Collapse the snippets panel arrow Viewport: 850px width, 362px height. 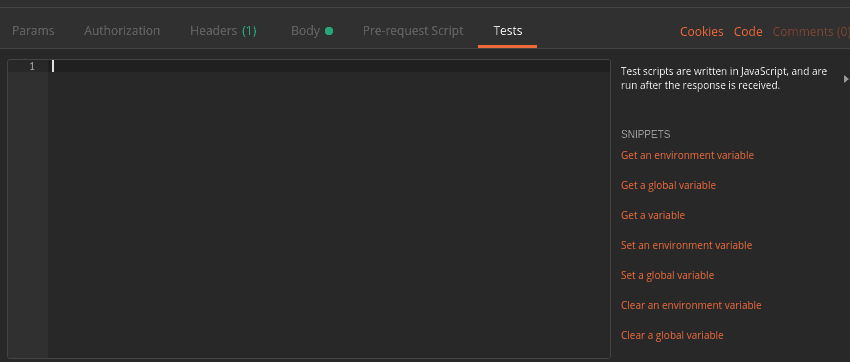click(846, 79)
